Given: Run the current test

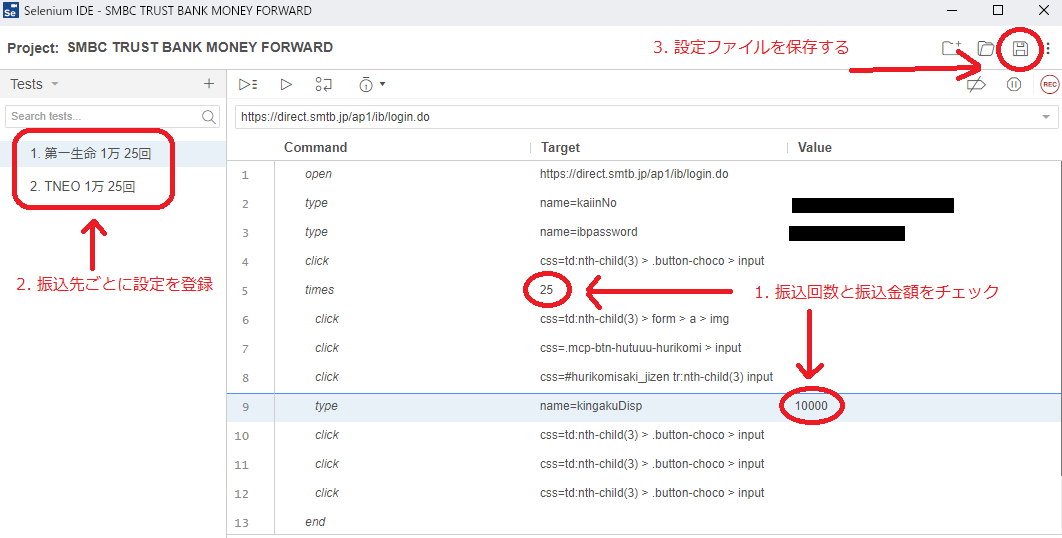Looking at the screenshot, I should pyautogui.click(x=286, y=85).
